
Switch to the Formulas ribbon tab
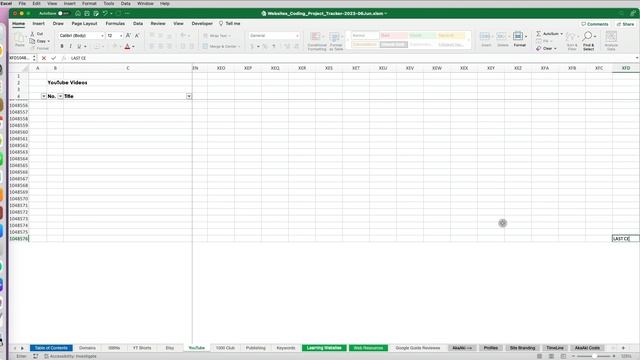point(115,24)
